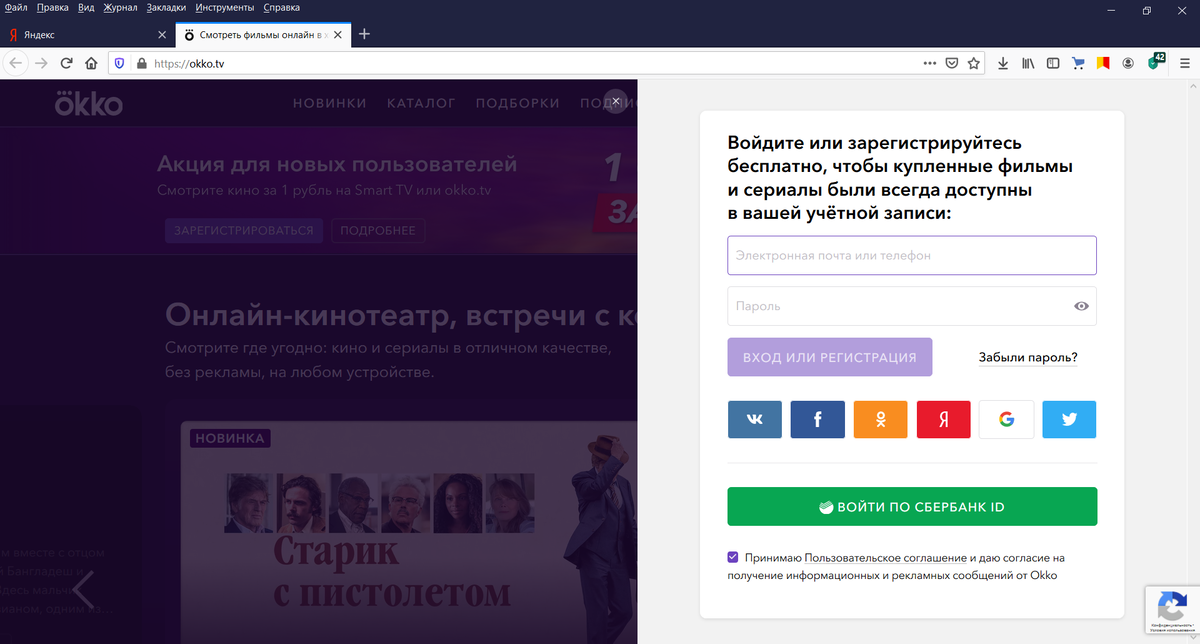The width and height of the screenshot is (1200, 644).
Task: Open page actions three-dots menu
Action: [930, 62]
